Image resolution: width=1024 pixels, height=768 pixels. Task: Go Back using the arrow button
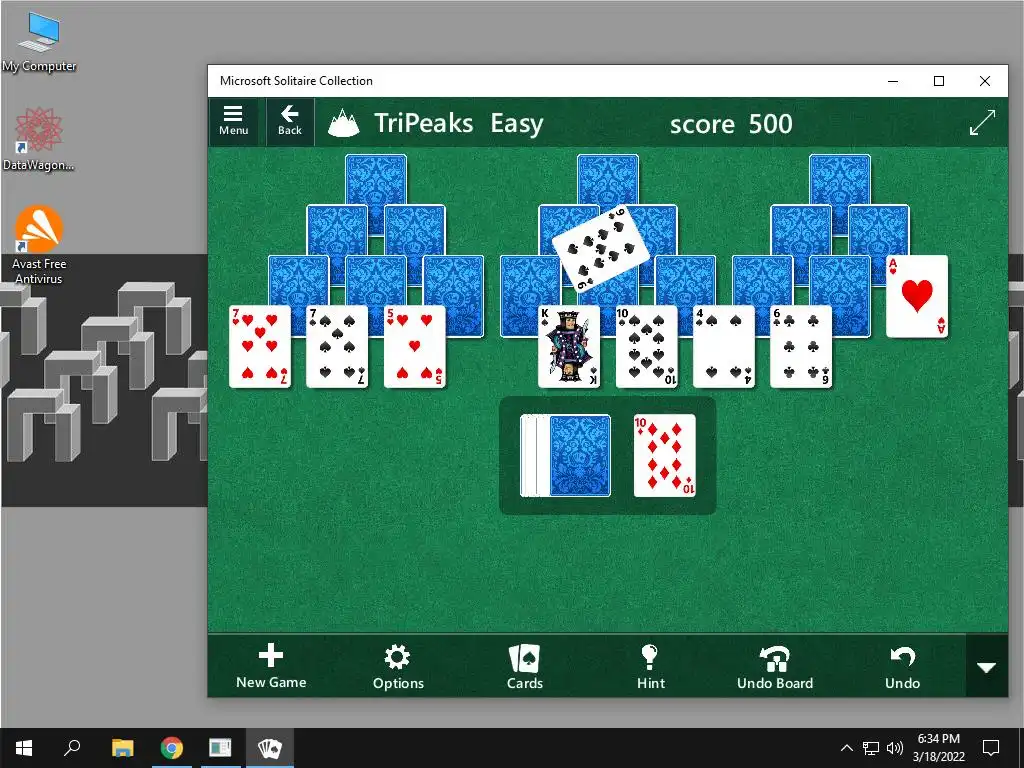289,121
